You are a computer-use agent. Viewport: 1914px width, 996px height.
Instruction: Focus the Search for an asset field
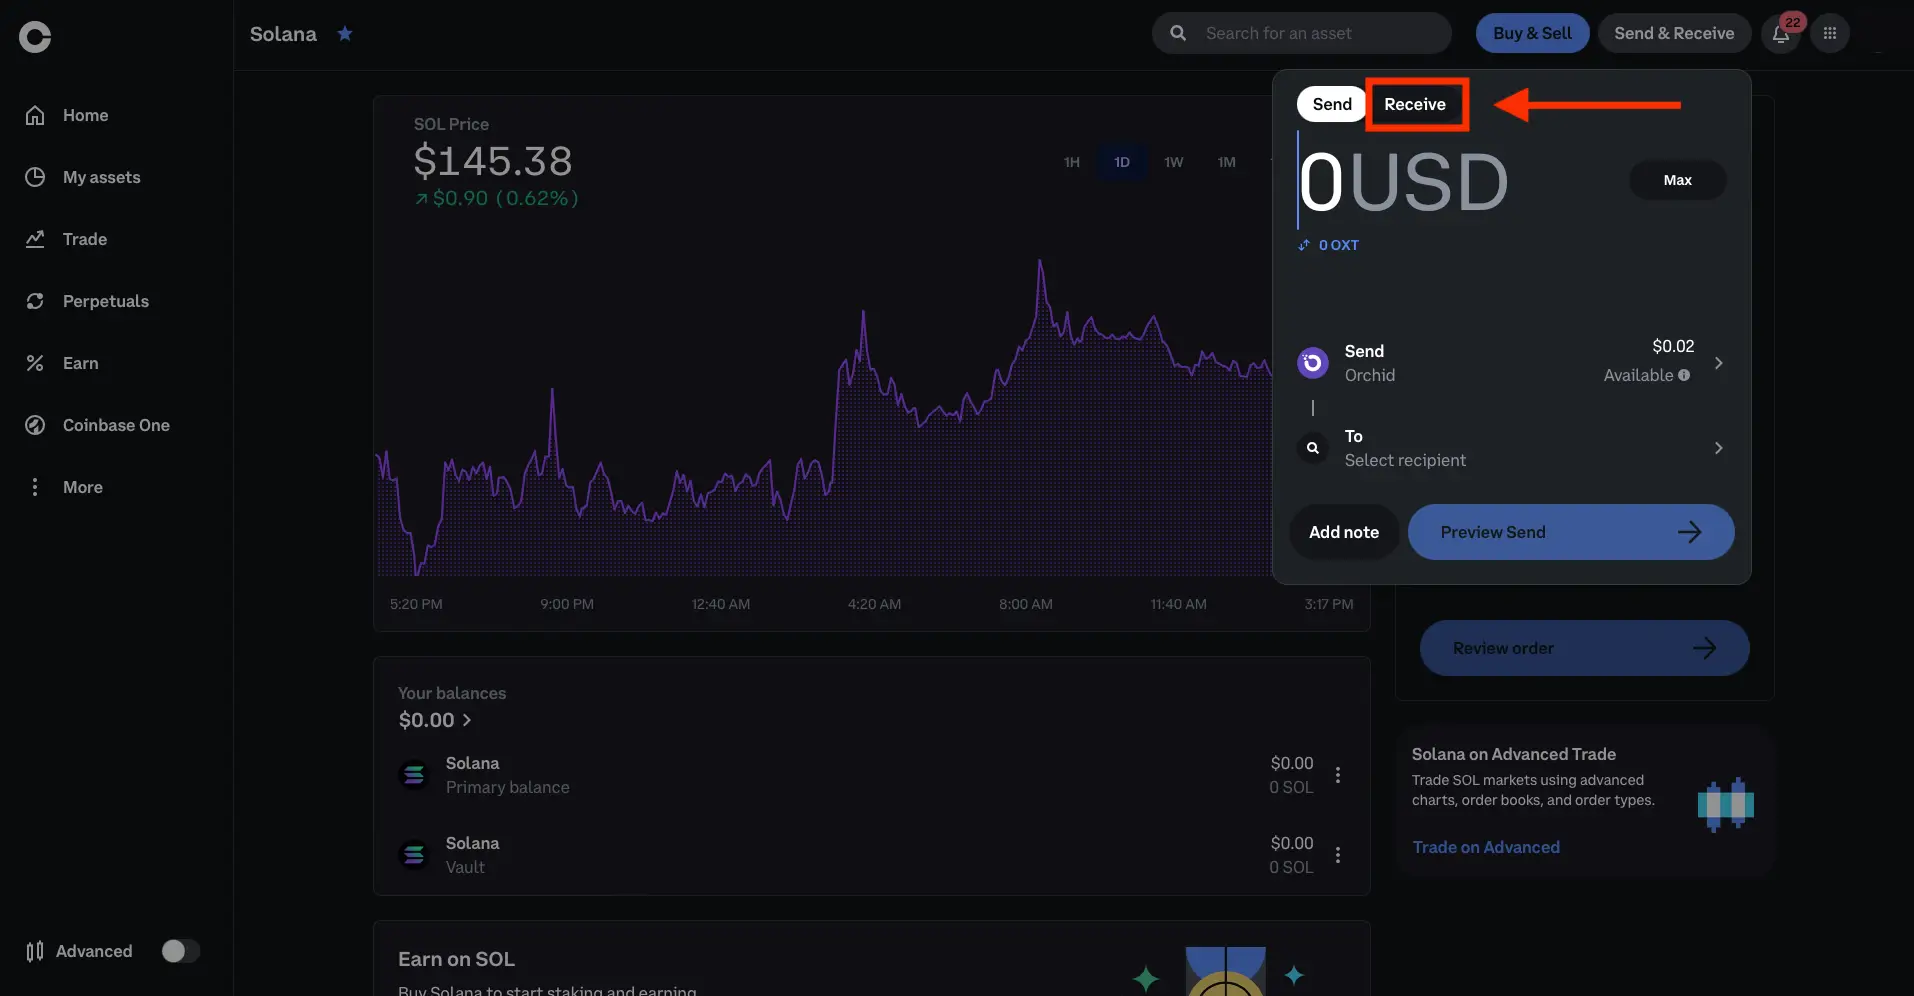click(1302, 33)
